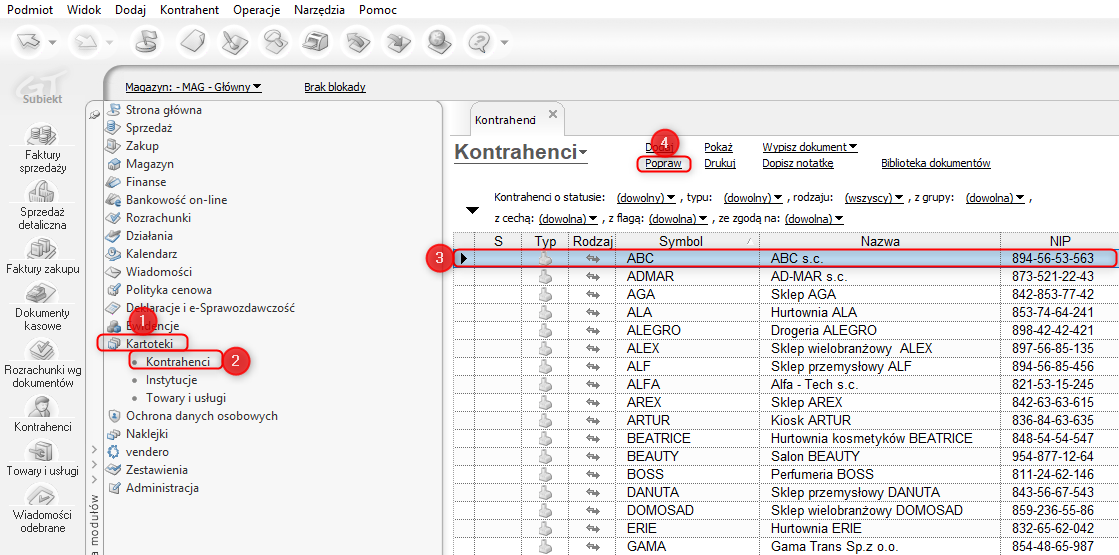The width and height of the screenshot is (1119, 555).
Task: Open the Podmiot menu
Action: click(x=29, y=10)
